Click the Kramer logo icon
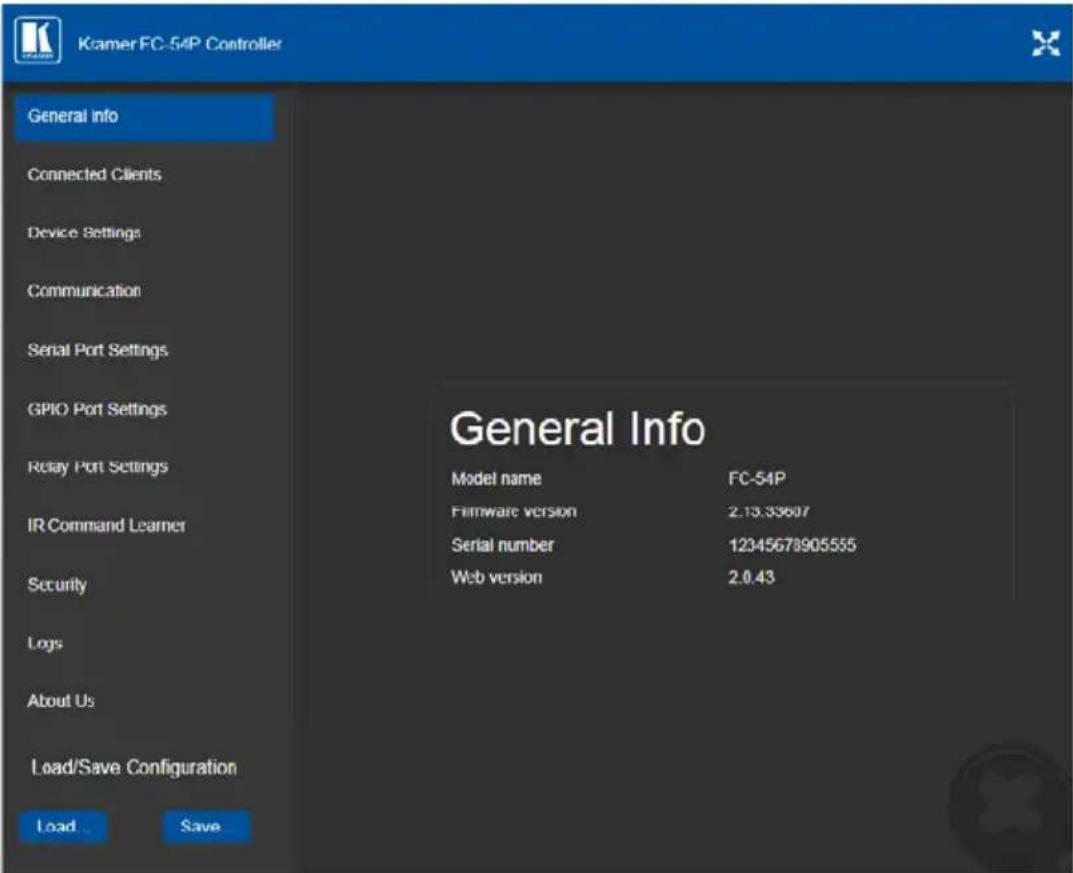Screen dimensions: 1073x873 coord(38,40)
